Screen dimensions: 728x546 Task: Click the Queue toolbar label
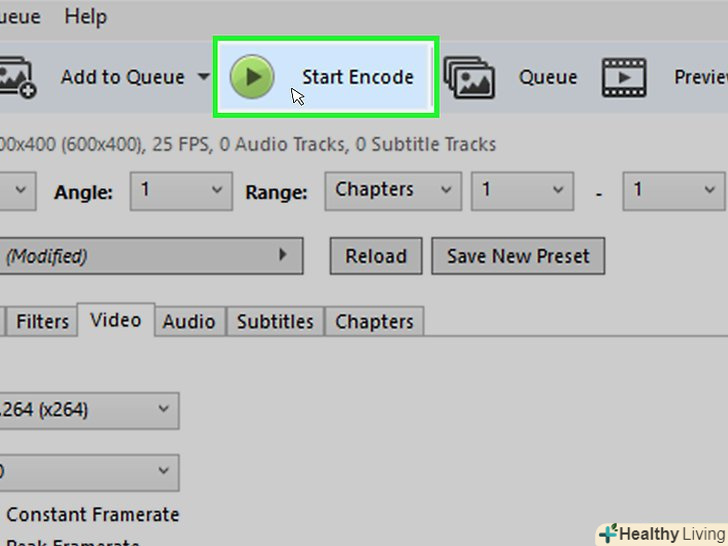pos(548,77)
